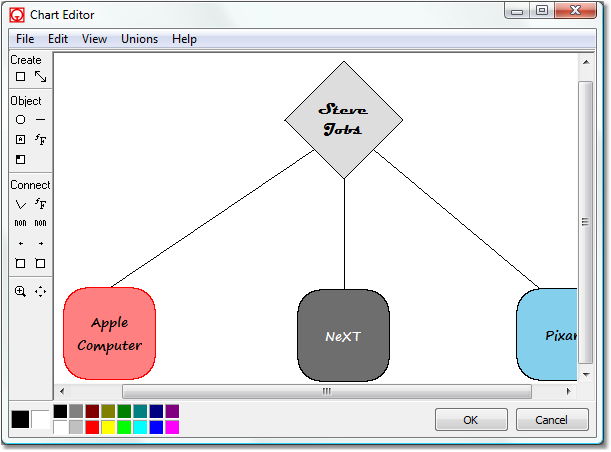Activate the zoom magnifier tool
Image resolution: width=611 pixels, height=452 pixels.
[x=20, y=291]
